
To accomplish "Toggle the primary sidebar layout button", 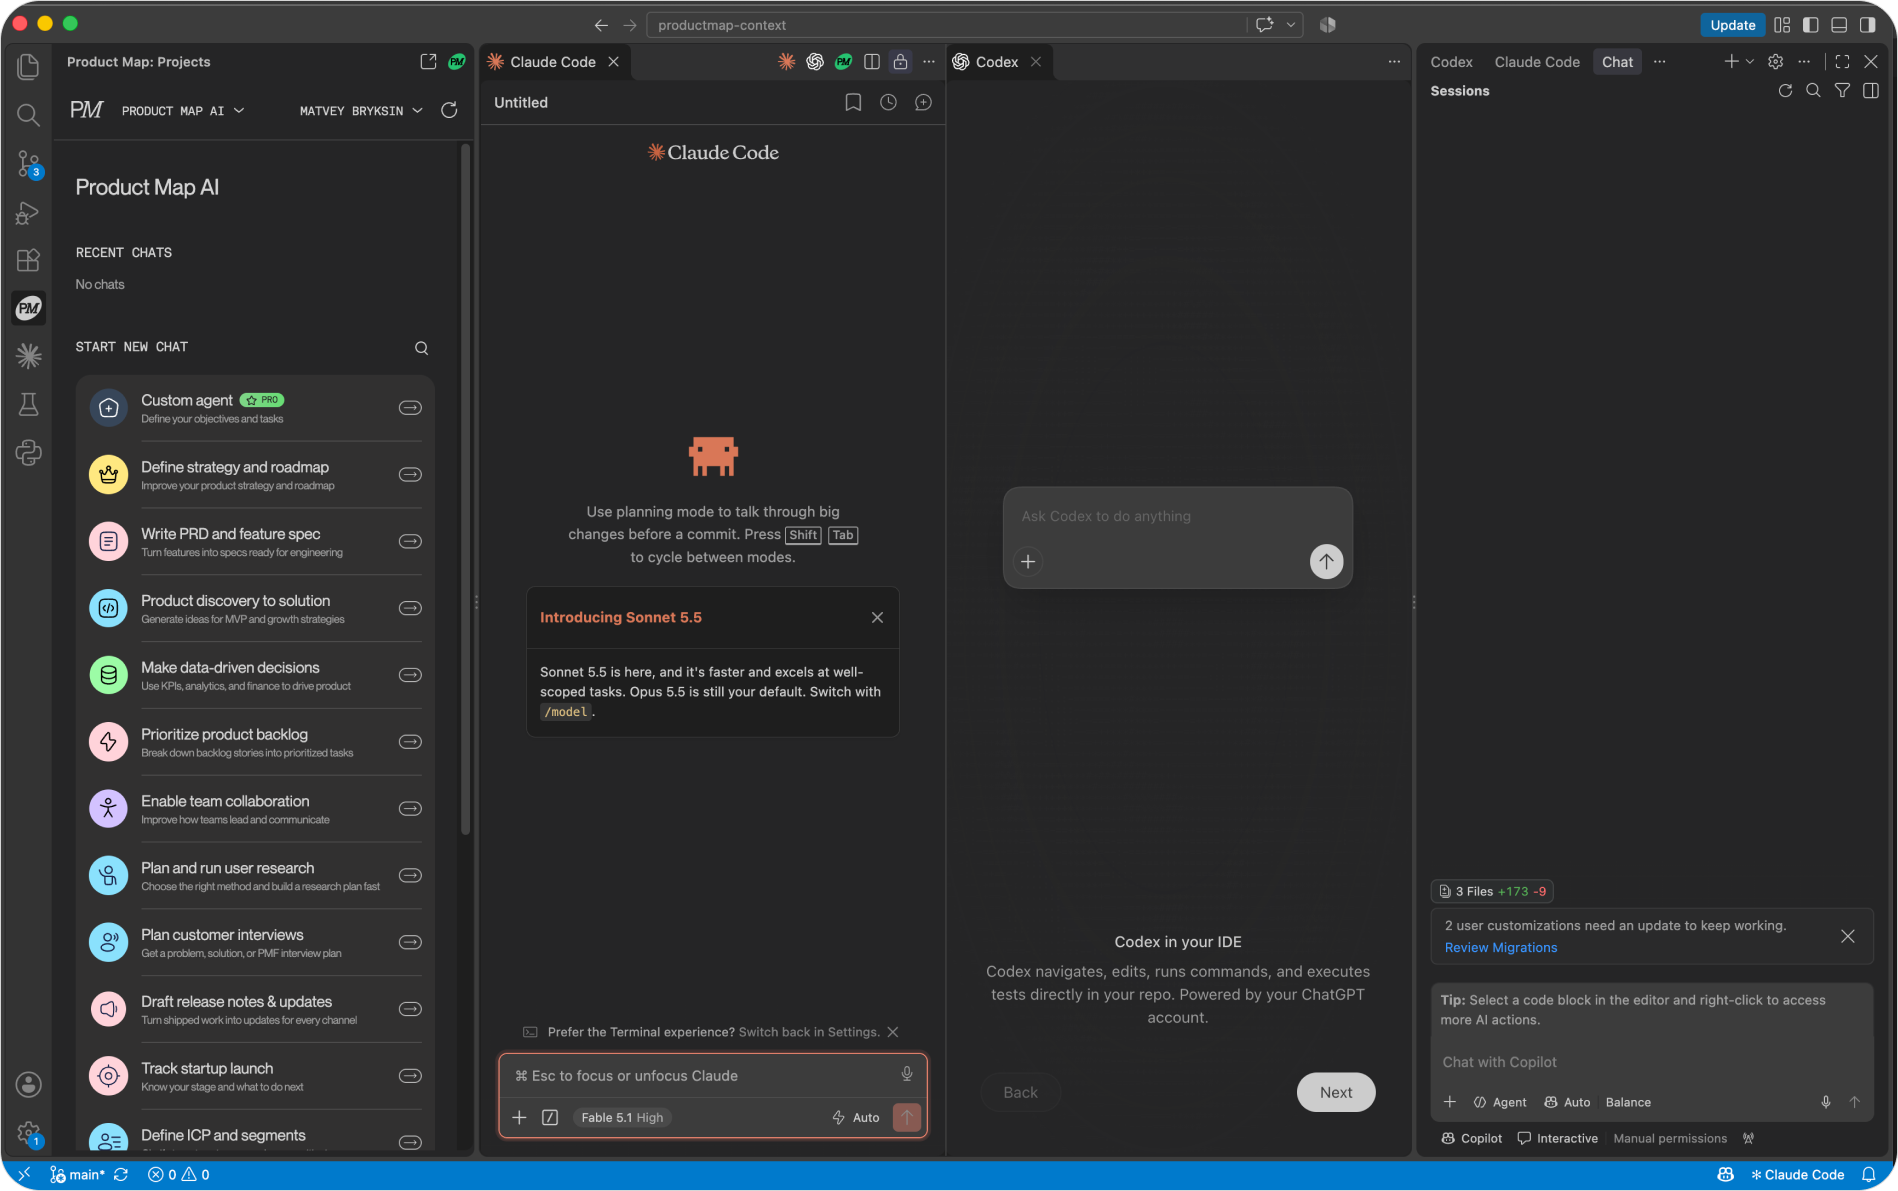I will (1810, 25).
